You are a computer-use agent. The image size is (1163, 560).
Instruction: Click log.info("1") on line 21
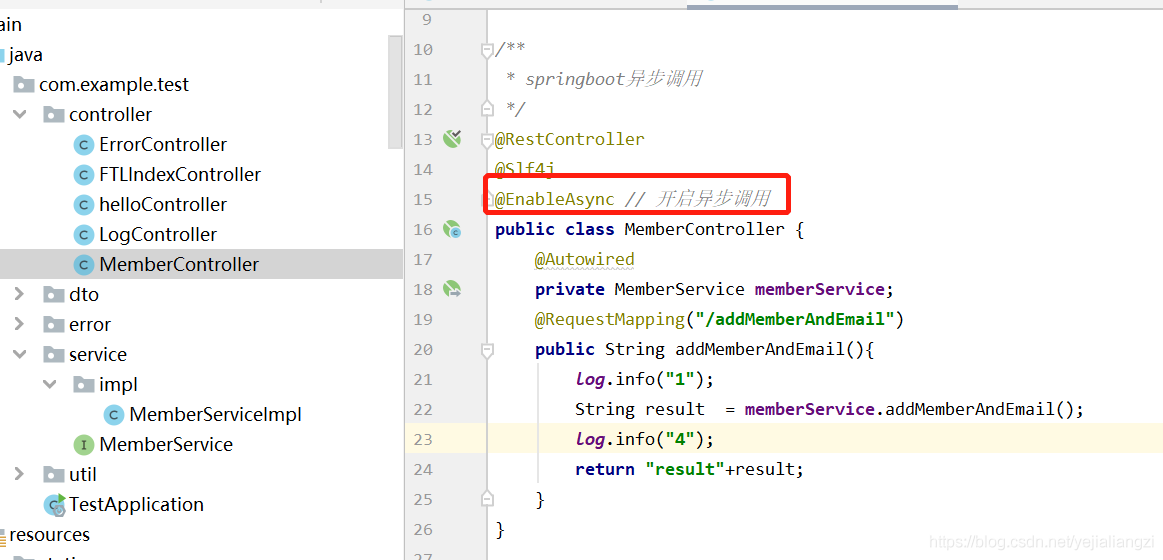coord(644,380)
